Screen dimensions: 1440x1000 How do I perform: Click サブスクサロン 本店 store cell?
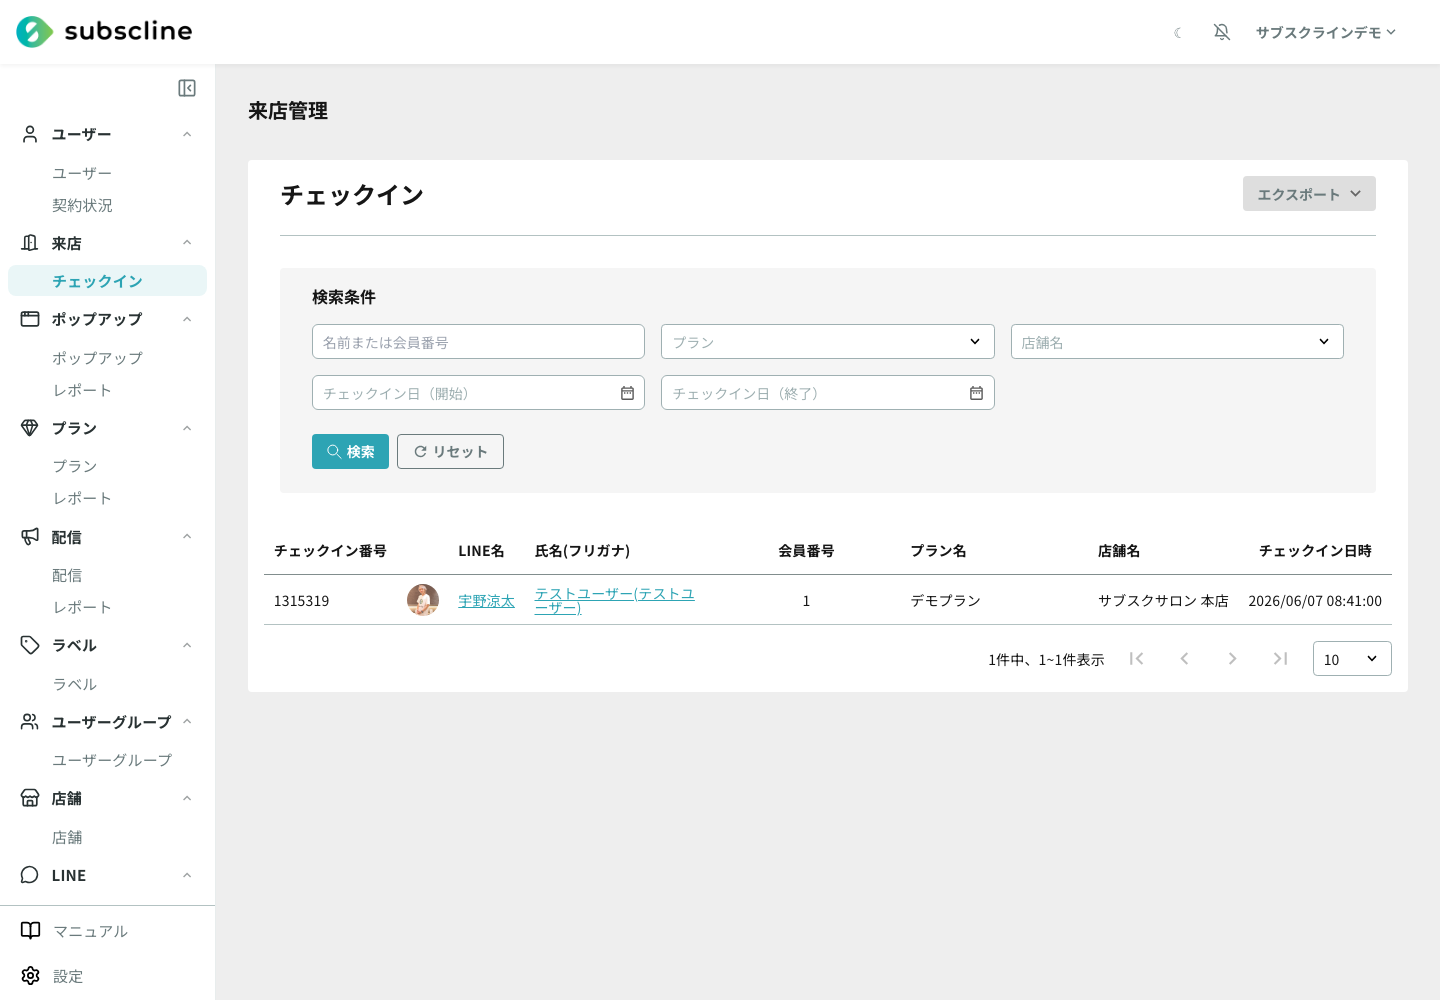point(1163,601)
